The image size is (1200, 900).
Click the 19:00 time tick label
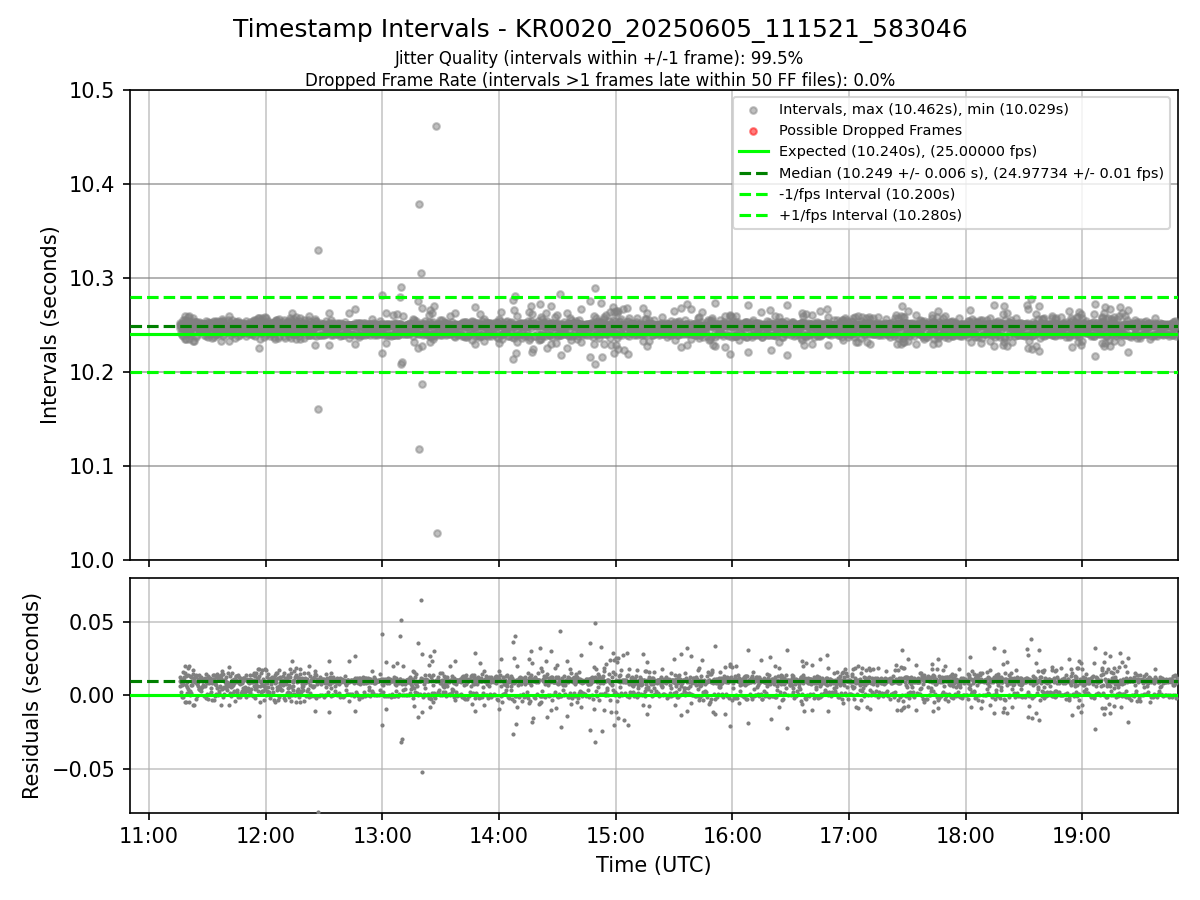[1081, 834]
